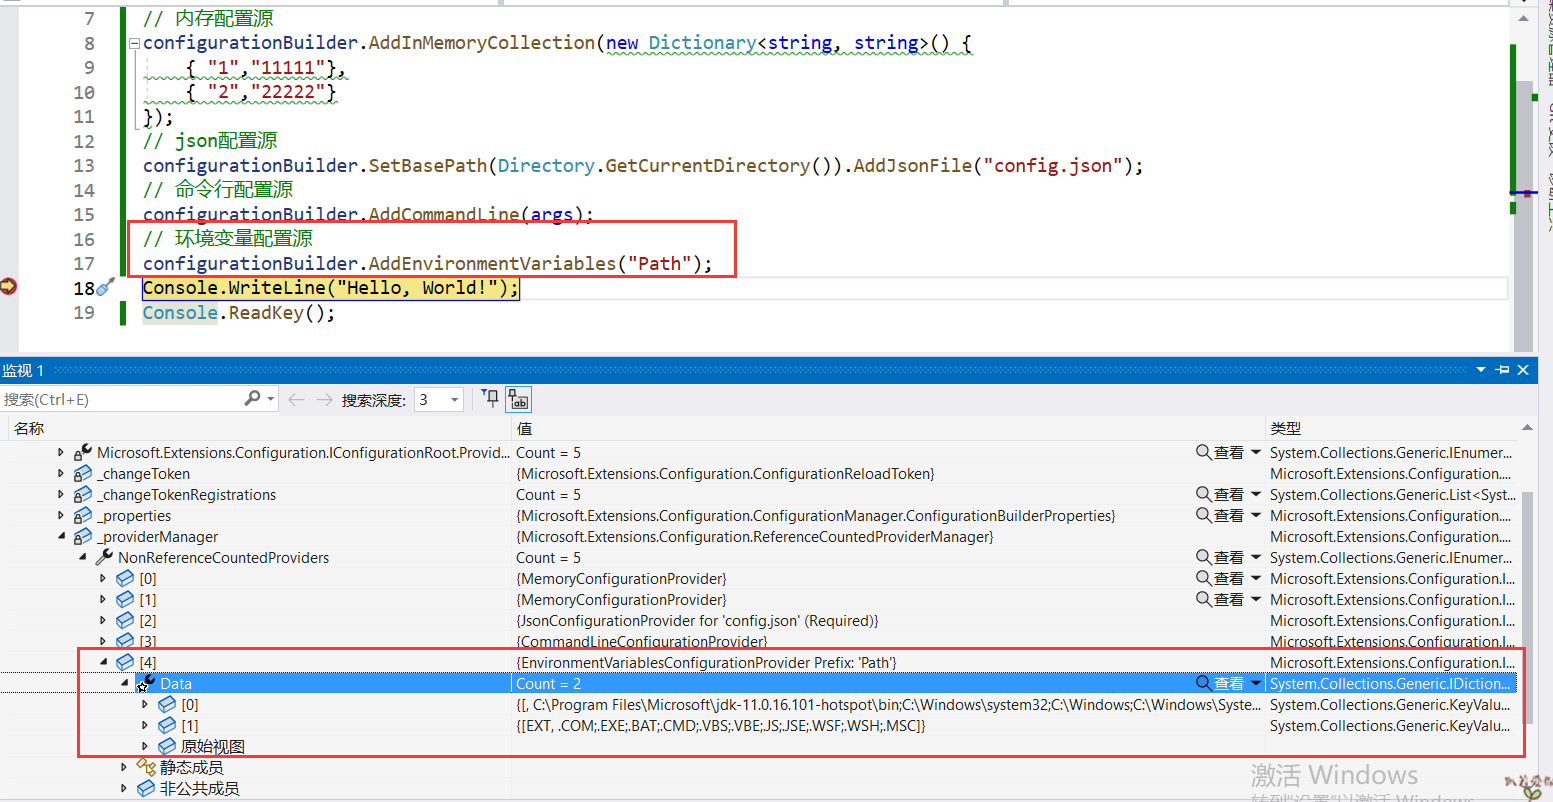The height and width of the screenshot is (802, 1553).
Task: Toggle the pin properties icon in watch toolbar
Action: click(x=490, y=399)
